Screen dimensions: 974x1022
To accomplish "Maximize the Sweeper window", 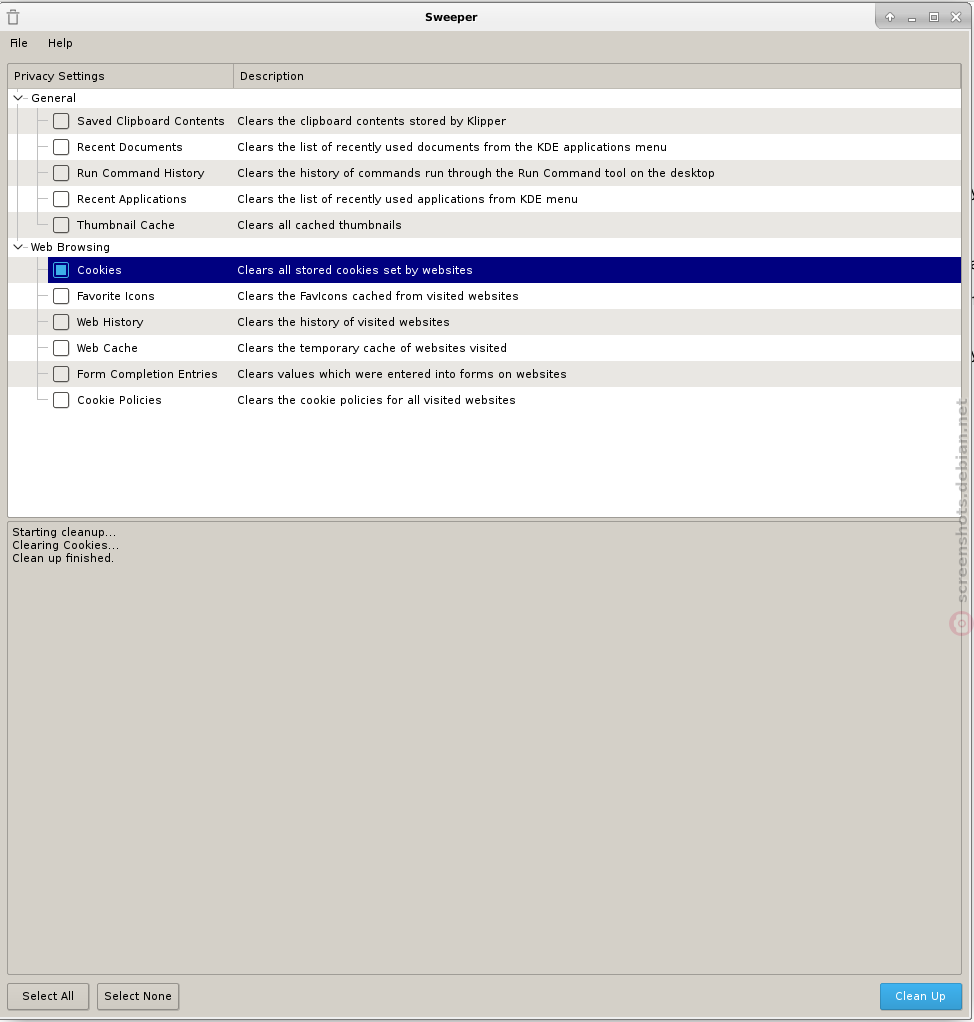I will click(x=934, y=17).
